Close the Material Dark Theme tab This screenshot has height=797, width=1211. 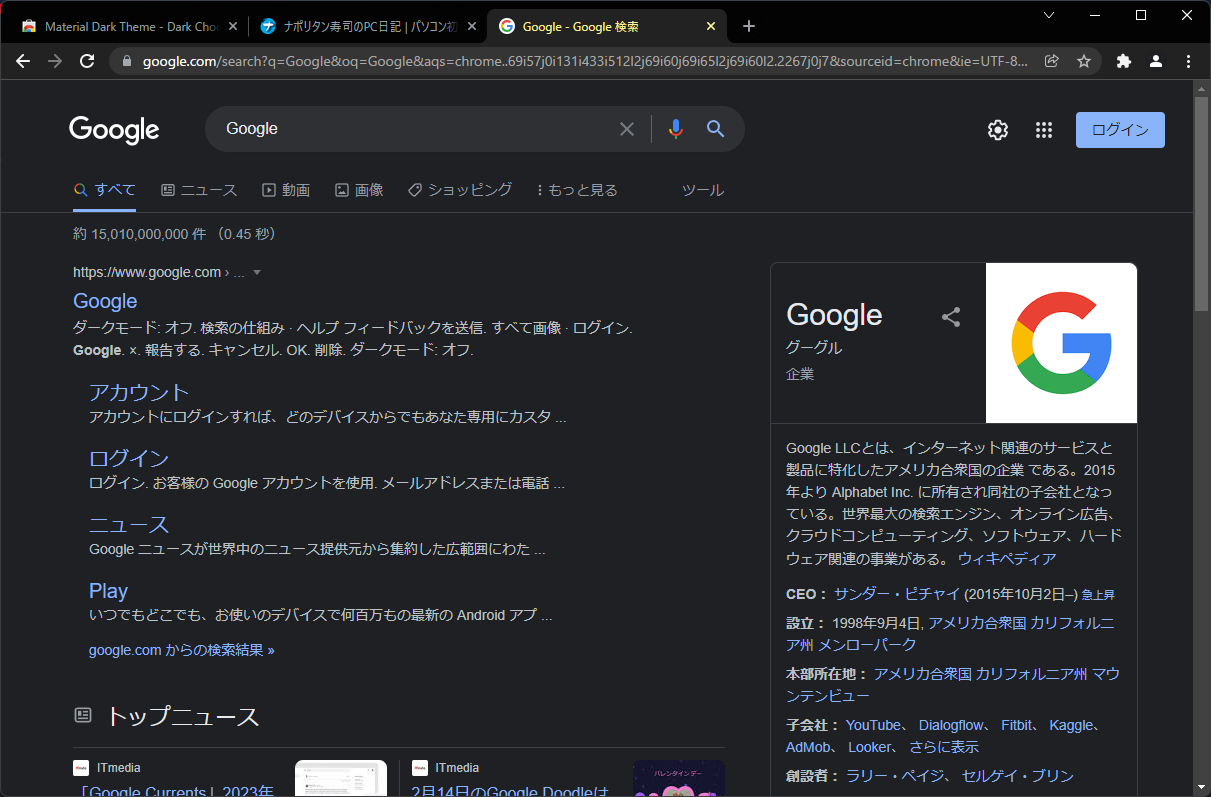[x=233, y=27]
